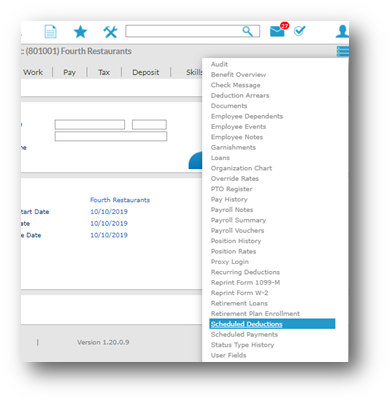391x404 pixels.
Task: Open the tools wrench icon
Action: click(x=110, y=32)
